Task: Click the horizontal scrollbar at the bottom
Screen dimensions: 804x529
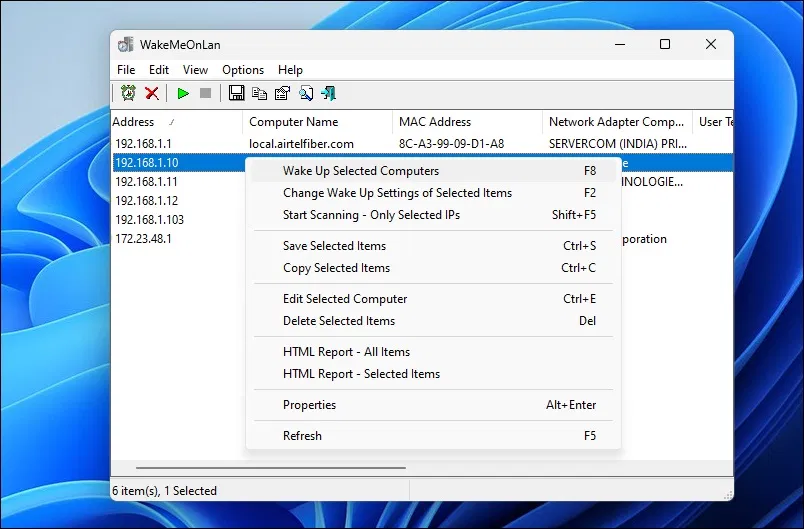Action: (x=270, y=467)
